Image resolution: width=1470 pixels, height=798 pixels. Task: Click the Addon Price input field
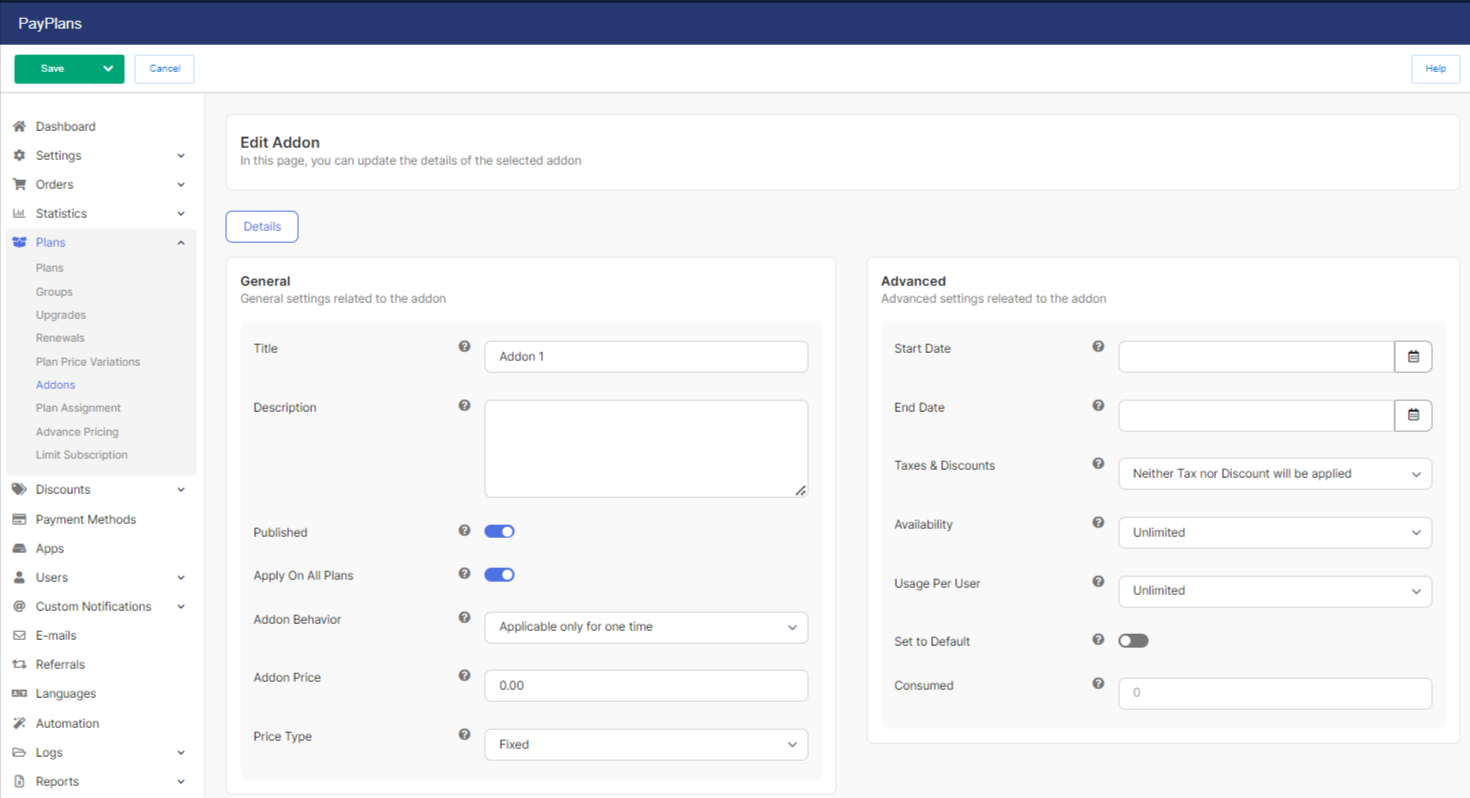[646, 686]
